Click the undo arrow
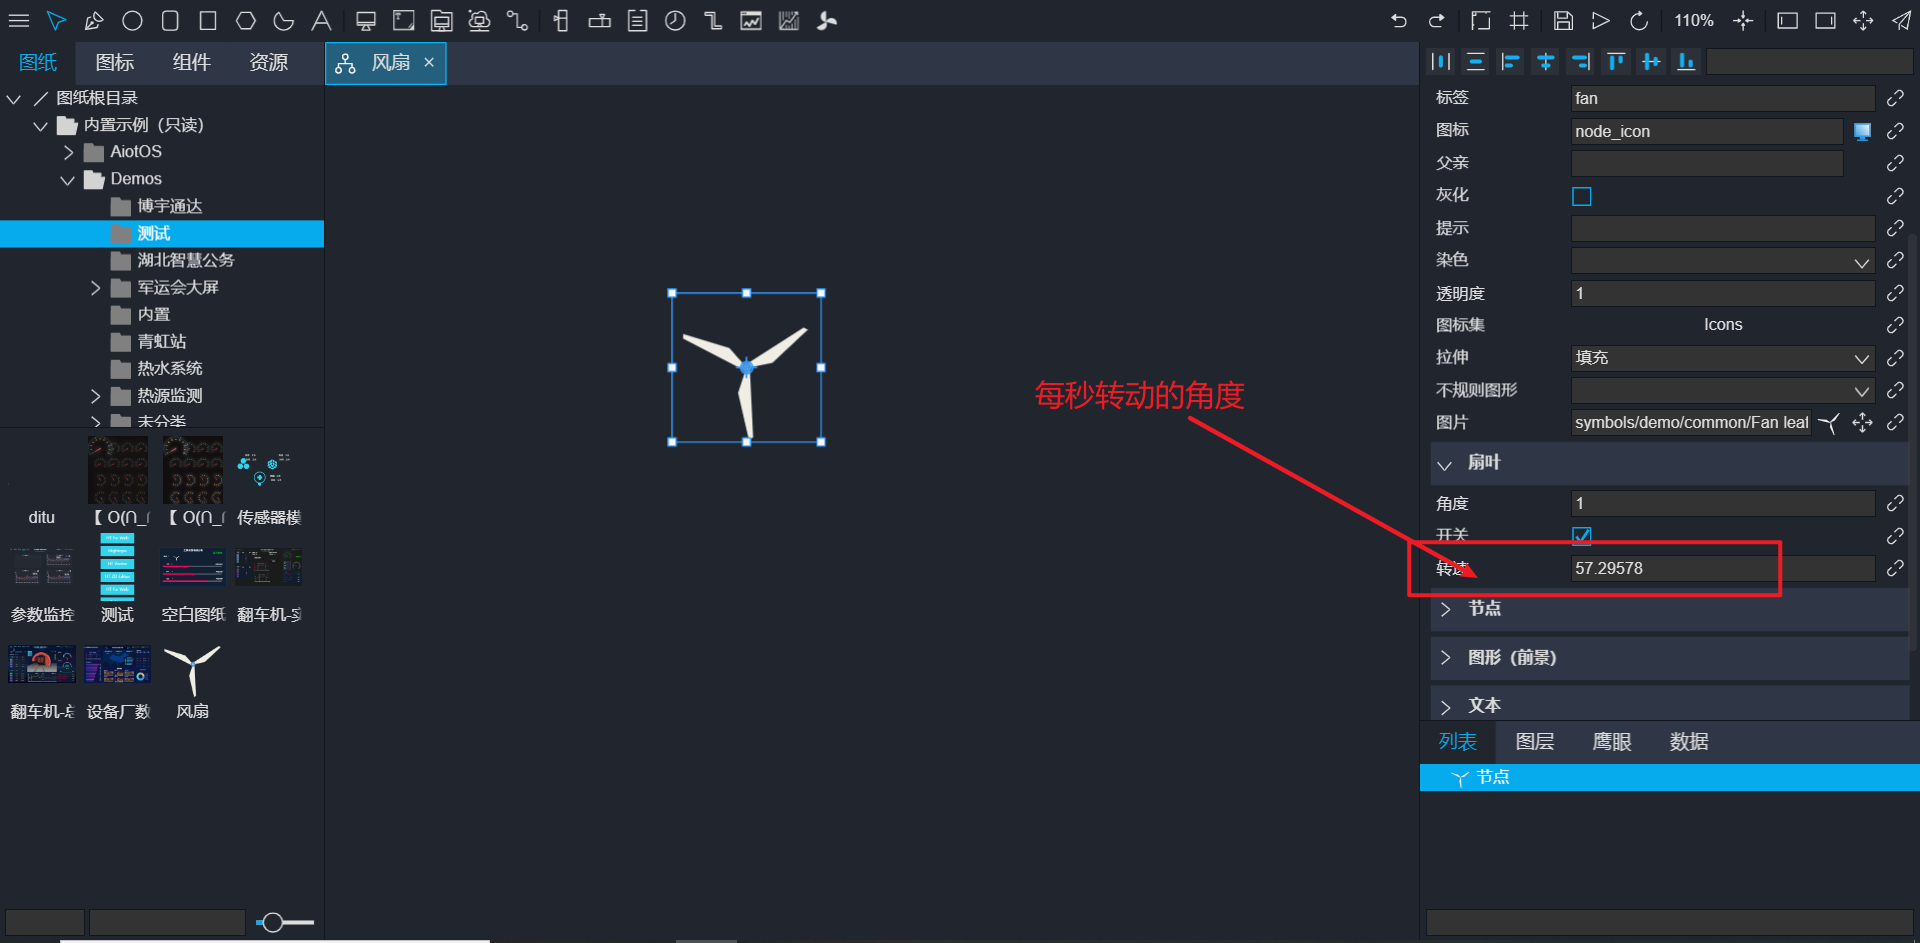 coord(1398,21)
